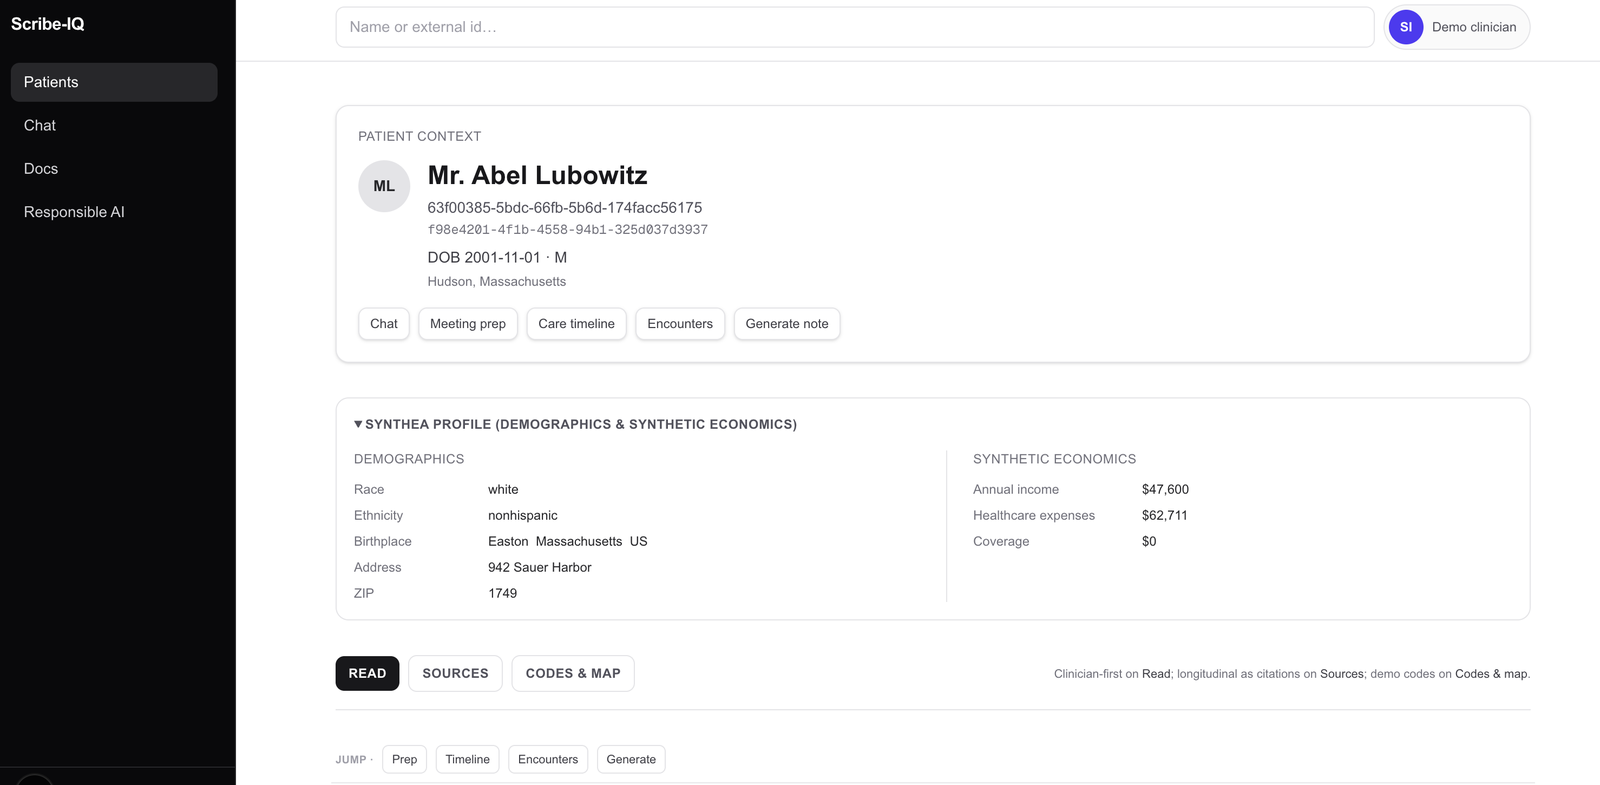Jump to the Generate section

point(631,759)
